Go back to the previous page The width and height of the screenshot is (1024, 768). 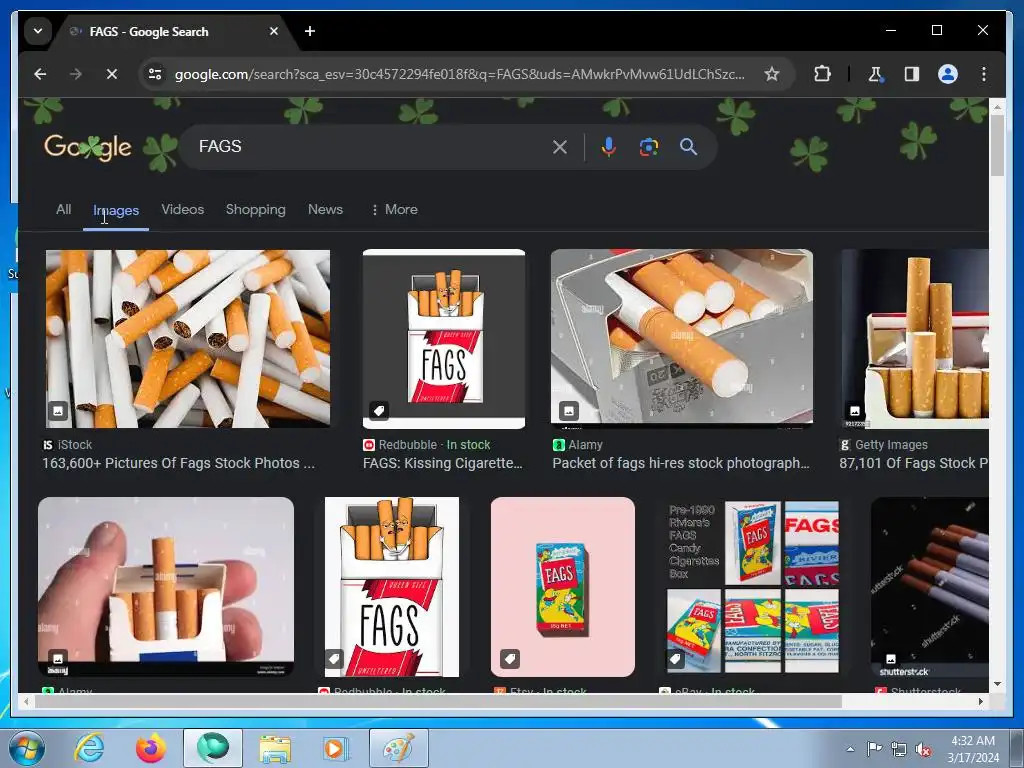tap(40, 74)
